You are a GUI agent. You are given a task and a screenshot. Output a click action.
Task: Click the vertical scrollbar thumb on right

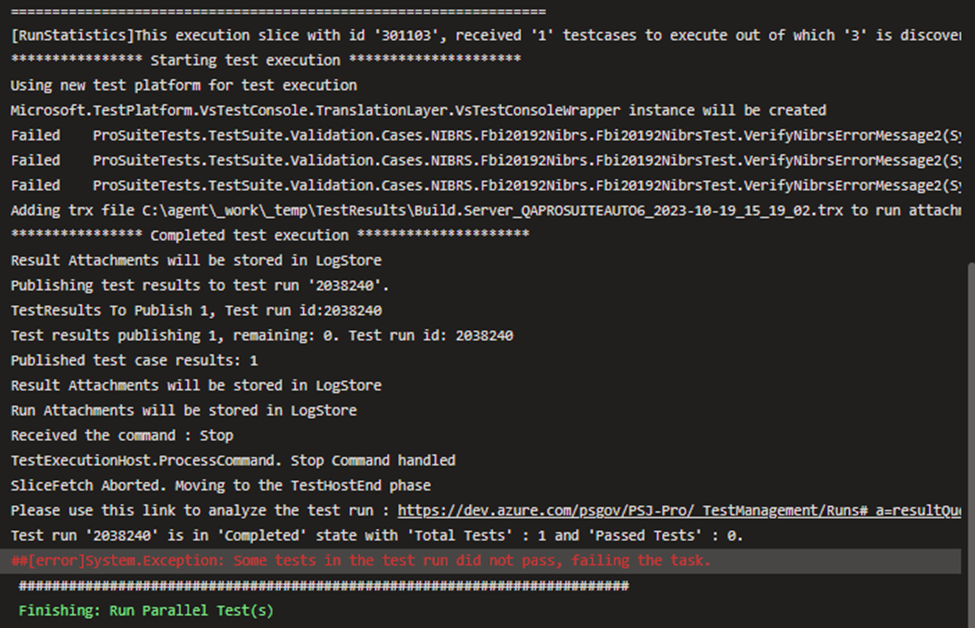pyautogui.click(x=971, y=445)
